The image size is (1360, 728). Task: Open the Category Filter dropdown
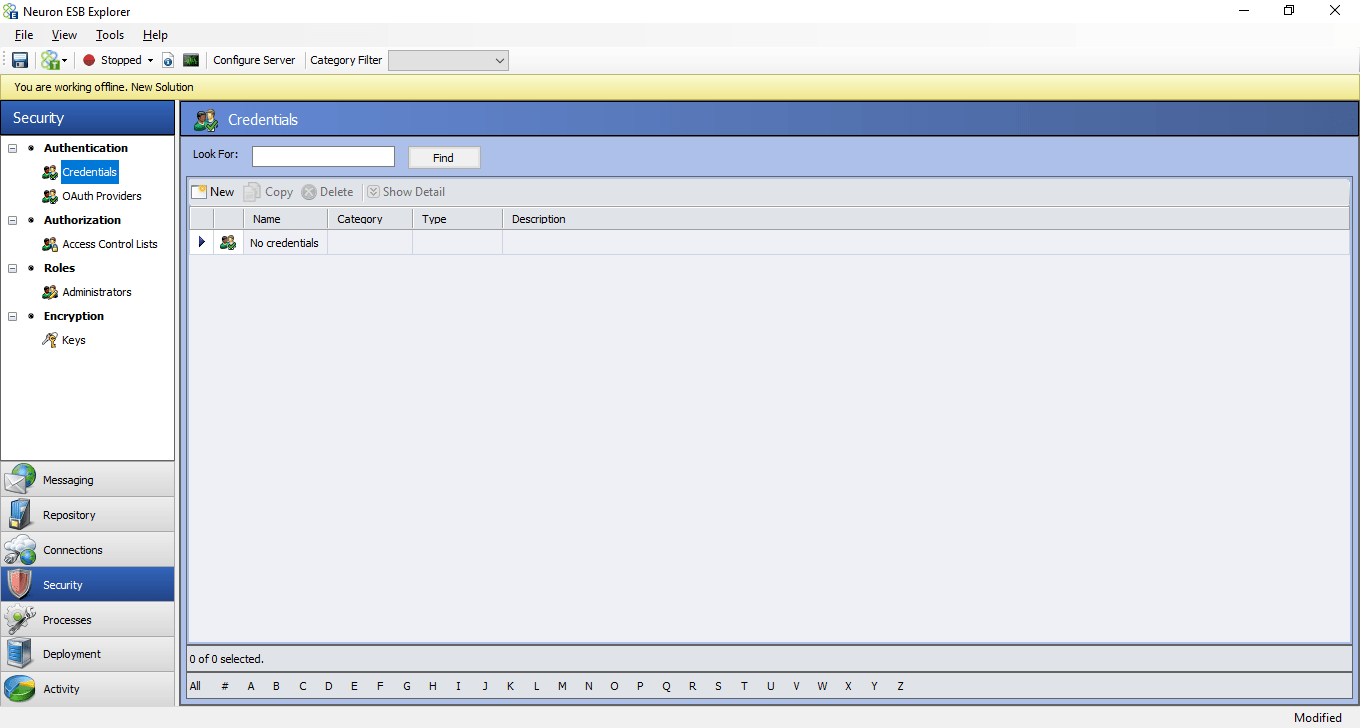click(x=448, y=60)
